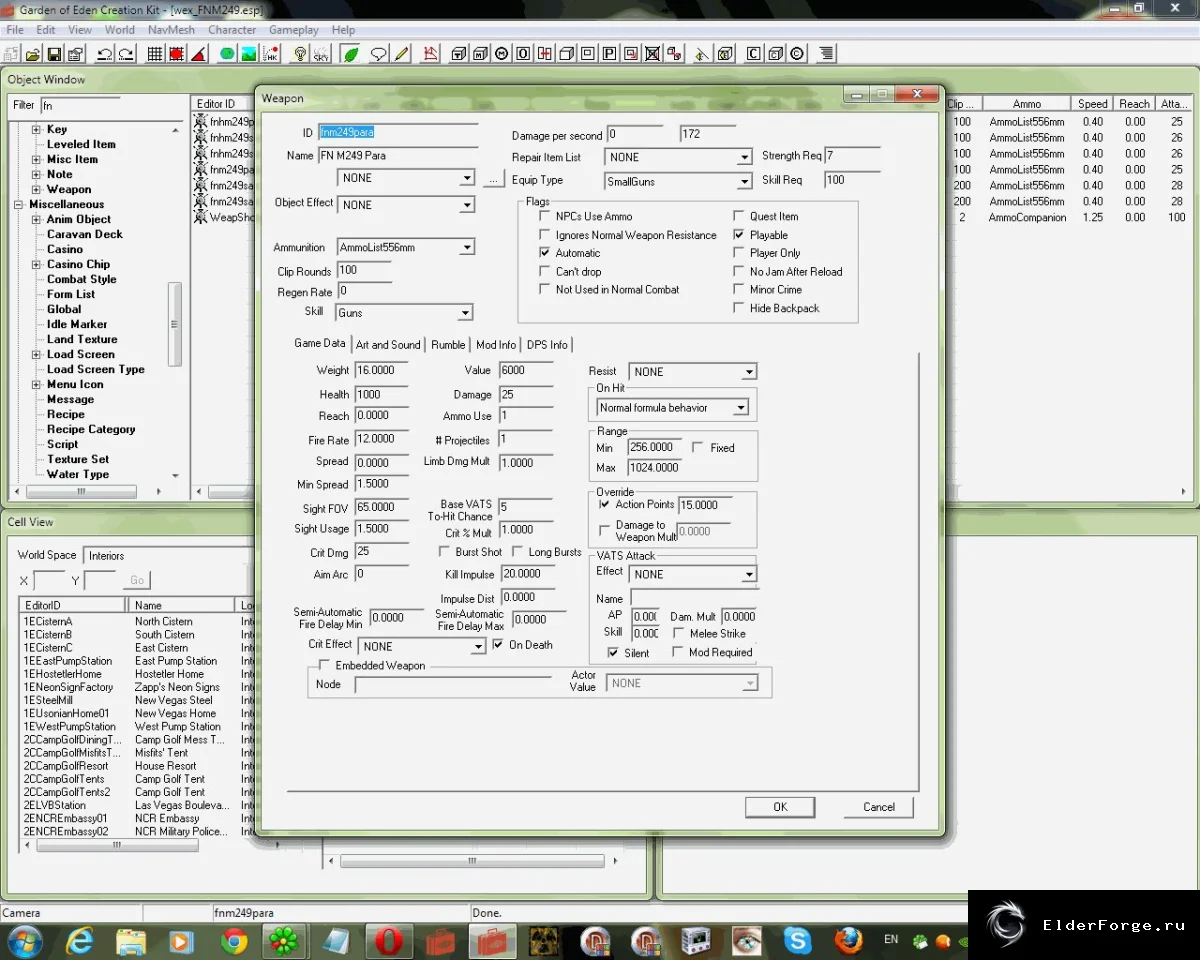Click the Chrome taskbar icon

[234, 941]
